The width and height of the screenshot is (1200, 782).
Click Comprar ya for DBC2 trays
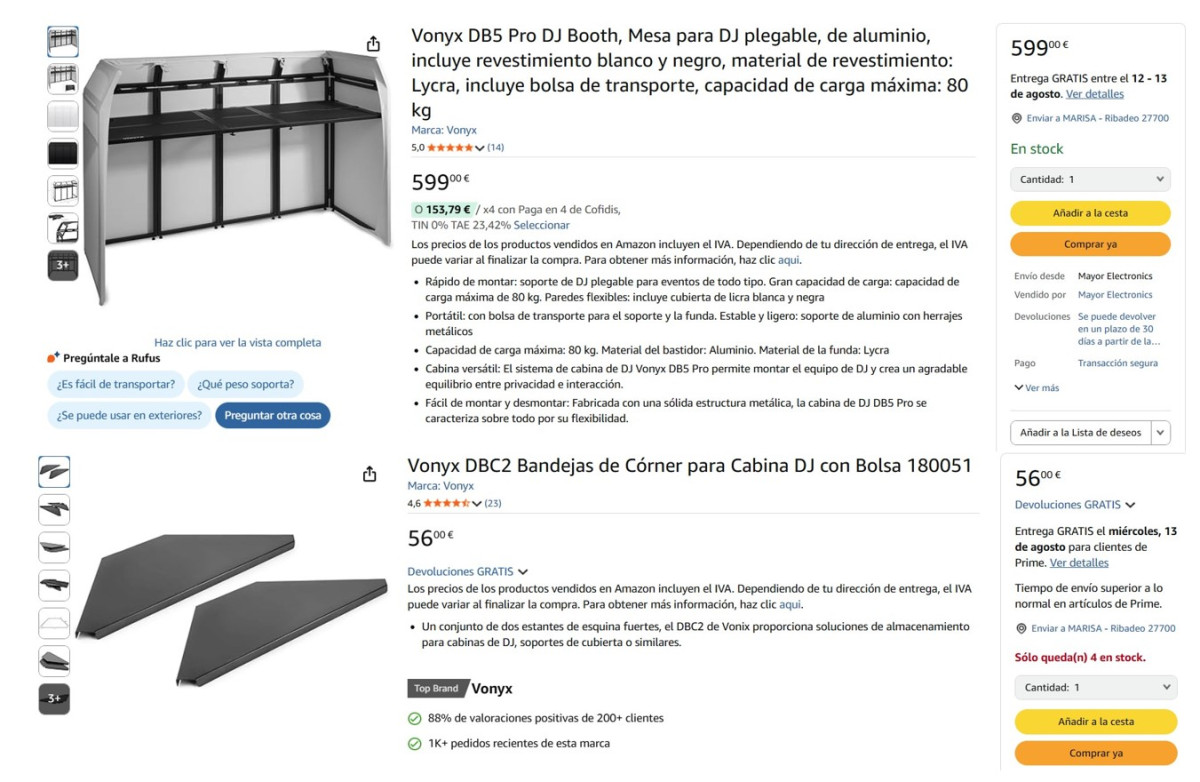[x=1095, y=753]
